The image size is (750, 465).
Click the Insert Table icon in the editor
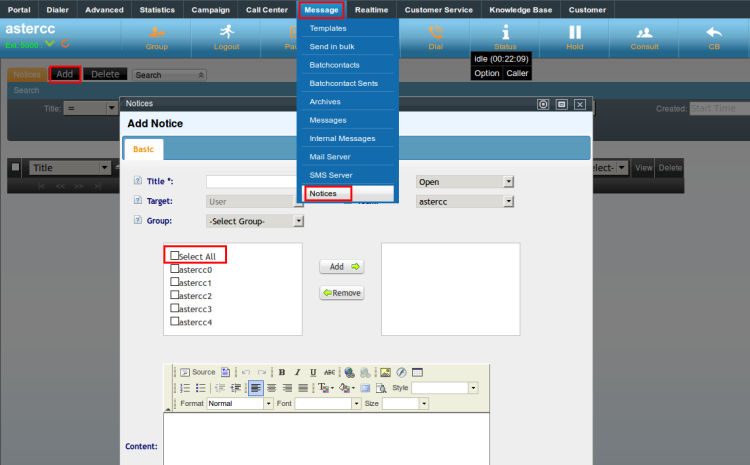[x=418, y=372]
